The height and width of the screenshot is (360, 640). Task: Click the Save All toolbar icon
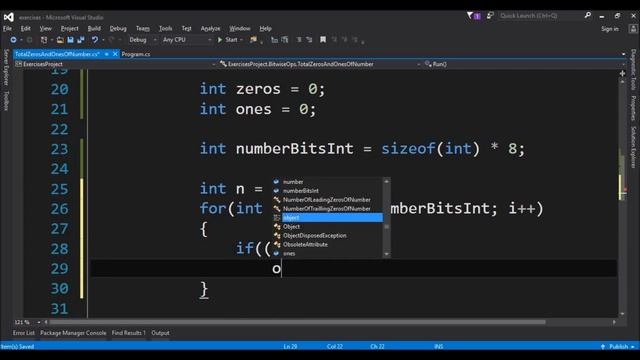(x=81, y=40)
